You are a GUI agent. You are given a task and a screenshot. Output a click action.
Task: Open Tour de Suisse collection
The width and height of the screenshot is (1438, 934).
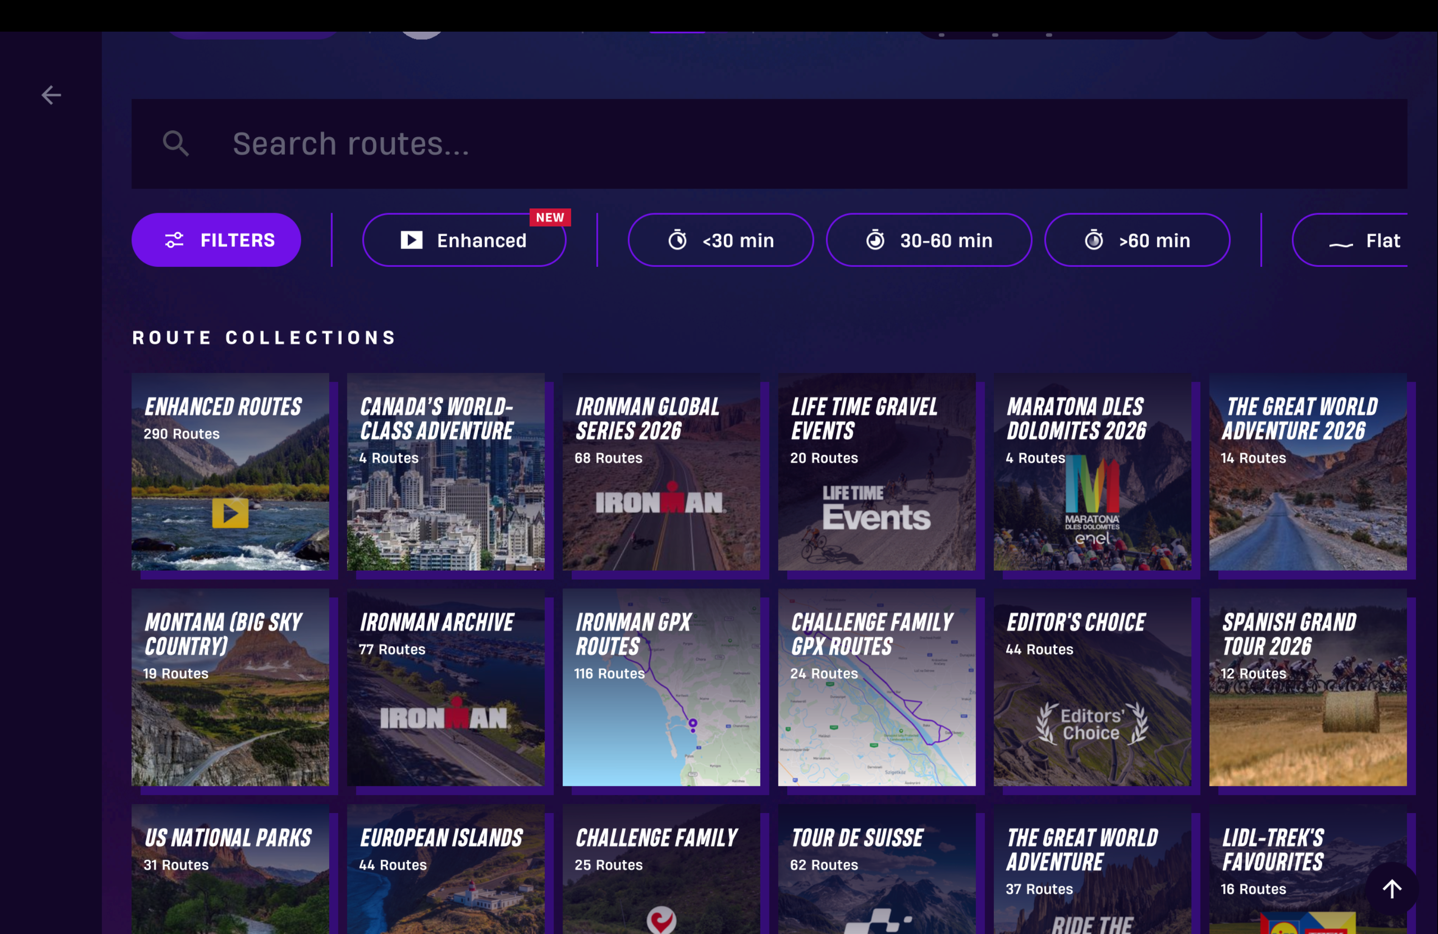pos(877,870)
